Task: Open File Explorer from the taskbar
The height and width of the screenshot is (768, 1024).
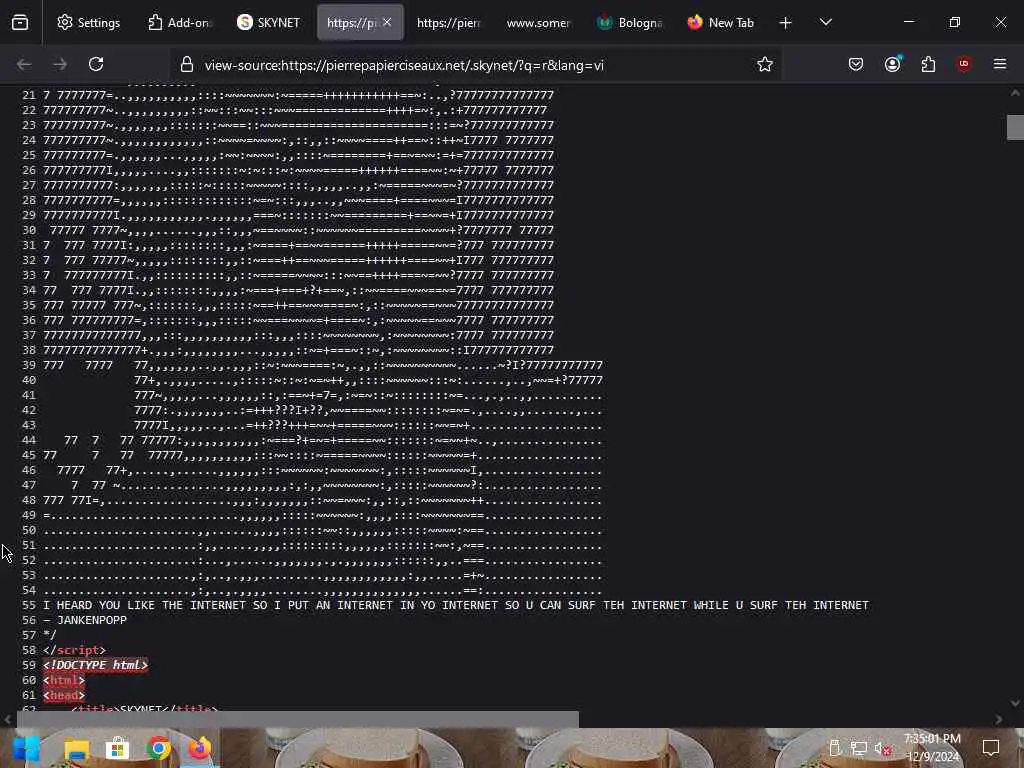Action: point(76,748)
